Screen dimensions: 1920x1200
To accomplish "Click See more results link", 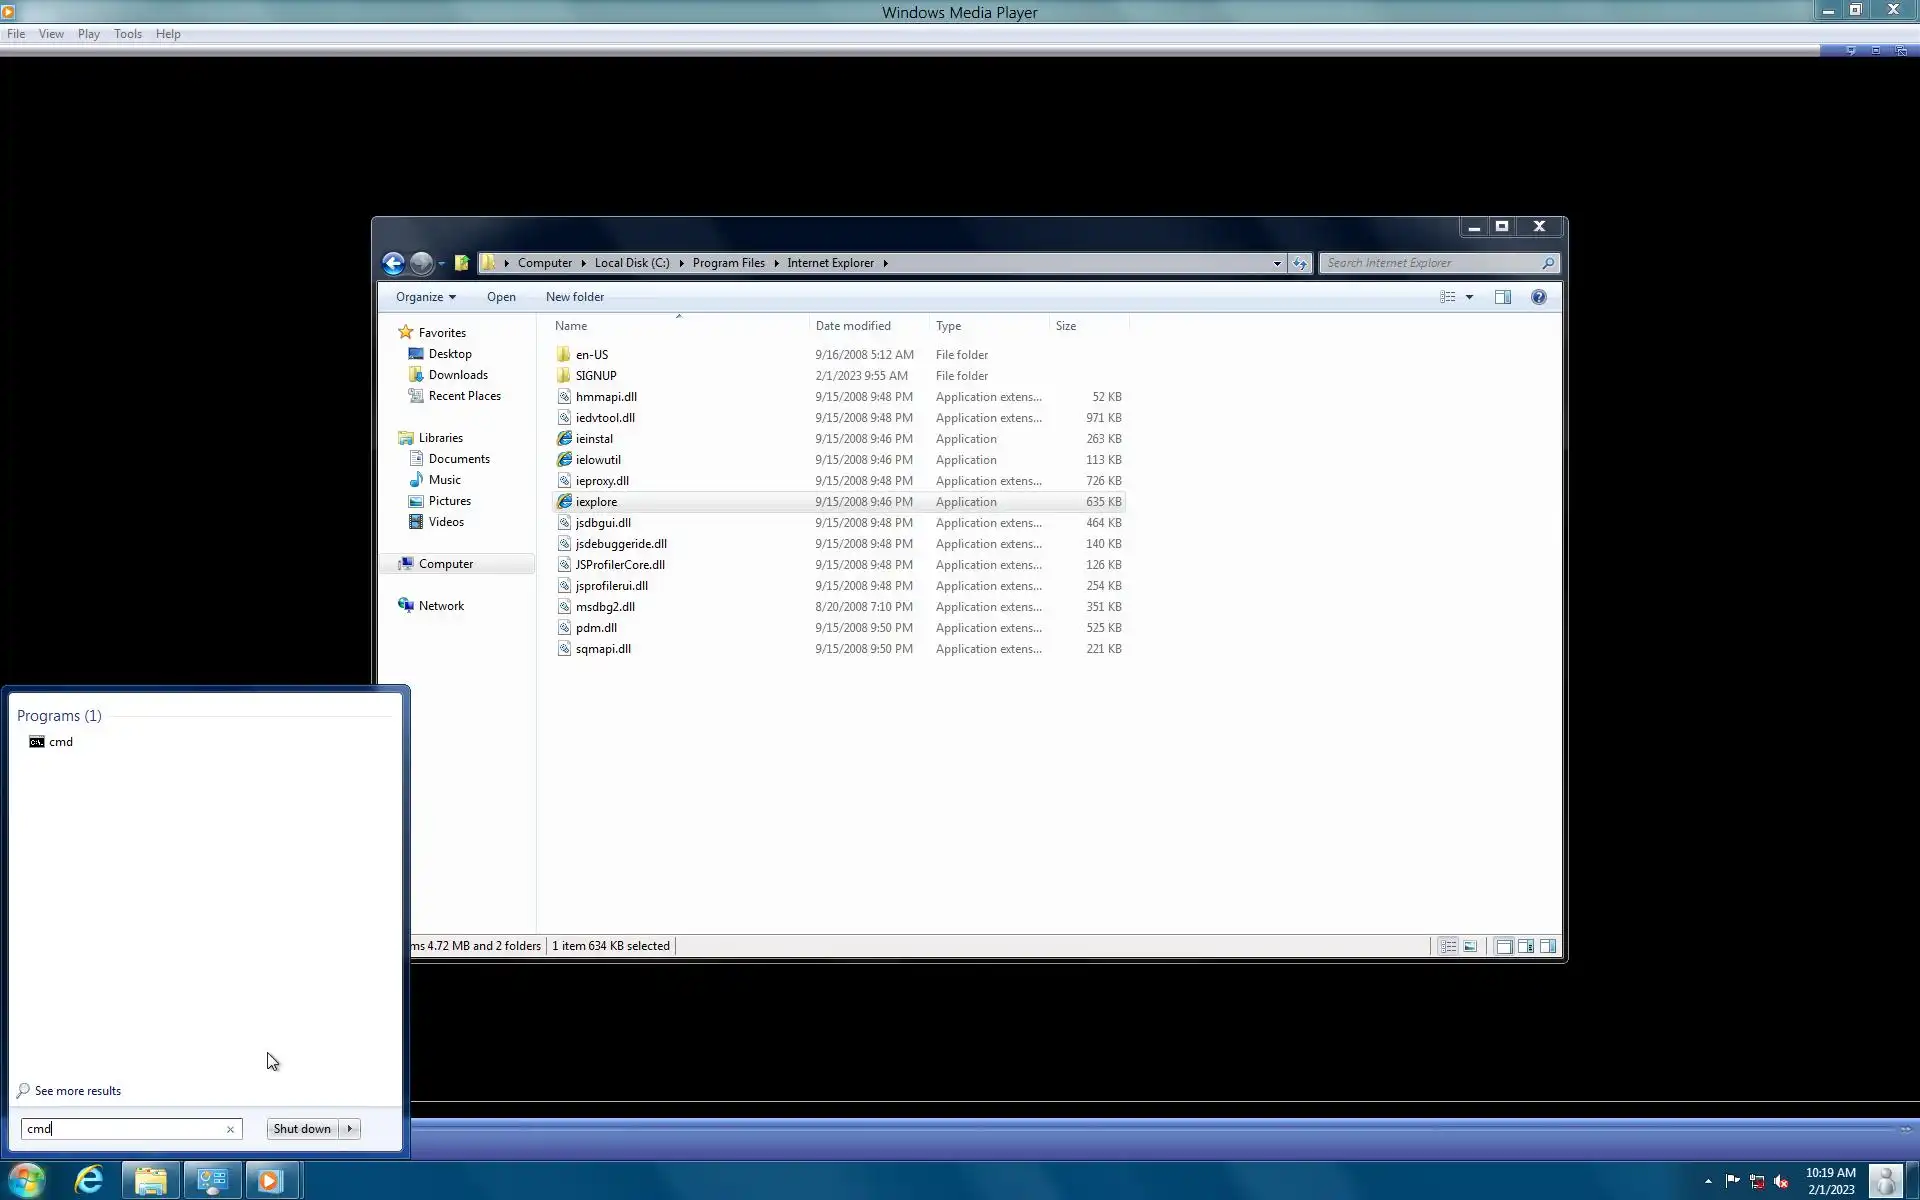I will click(x=77, y=1091).
